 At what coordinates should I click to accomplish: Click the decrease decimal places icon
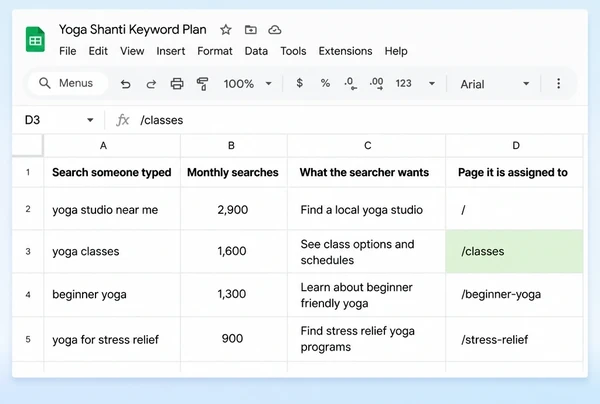coord(351,83)
